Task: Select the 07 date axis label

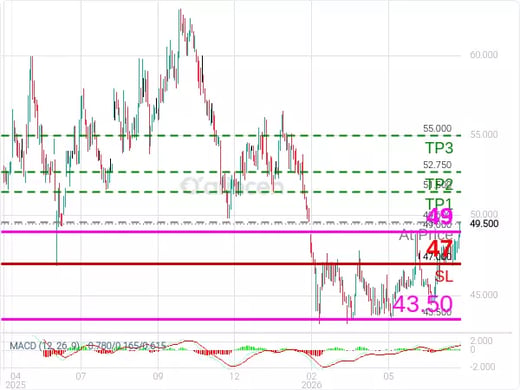Action: 81,377
